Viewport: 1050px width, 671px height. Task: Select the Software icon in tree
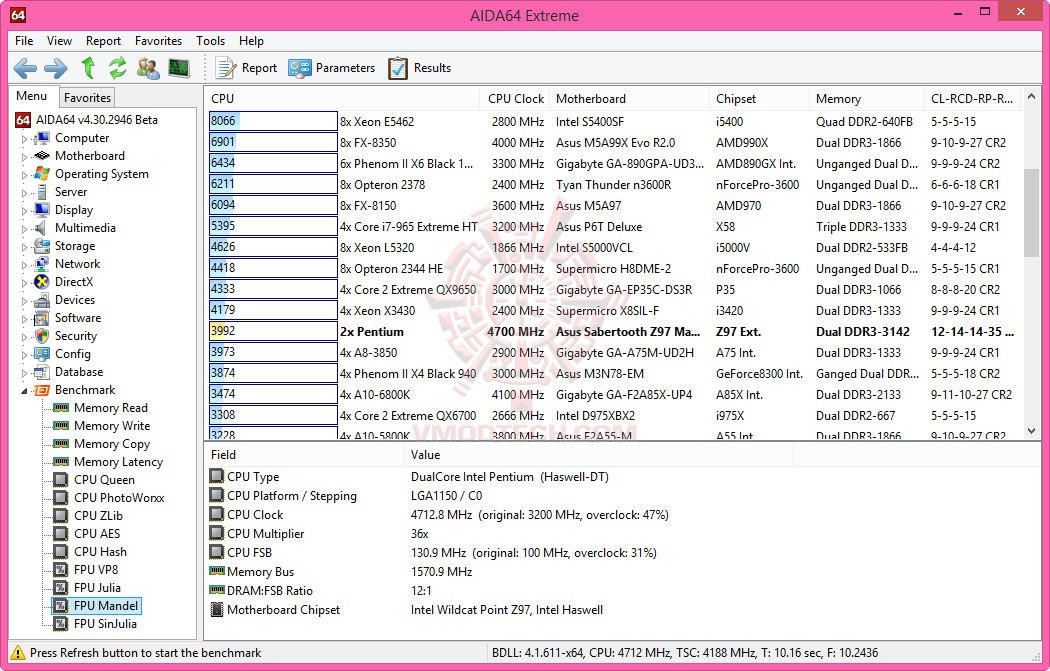pos(42,318)
